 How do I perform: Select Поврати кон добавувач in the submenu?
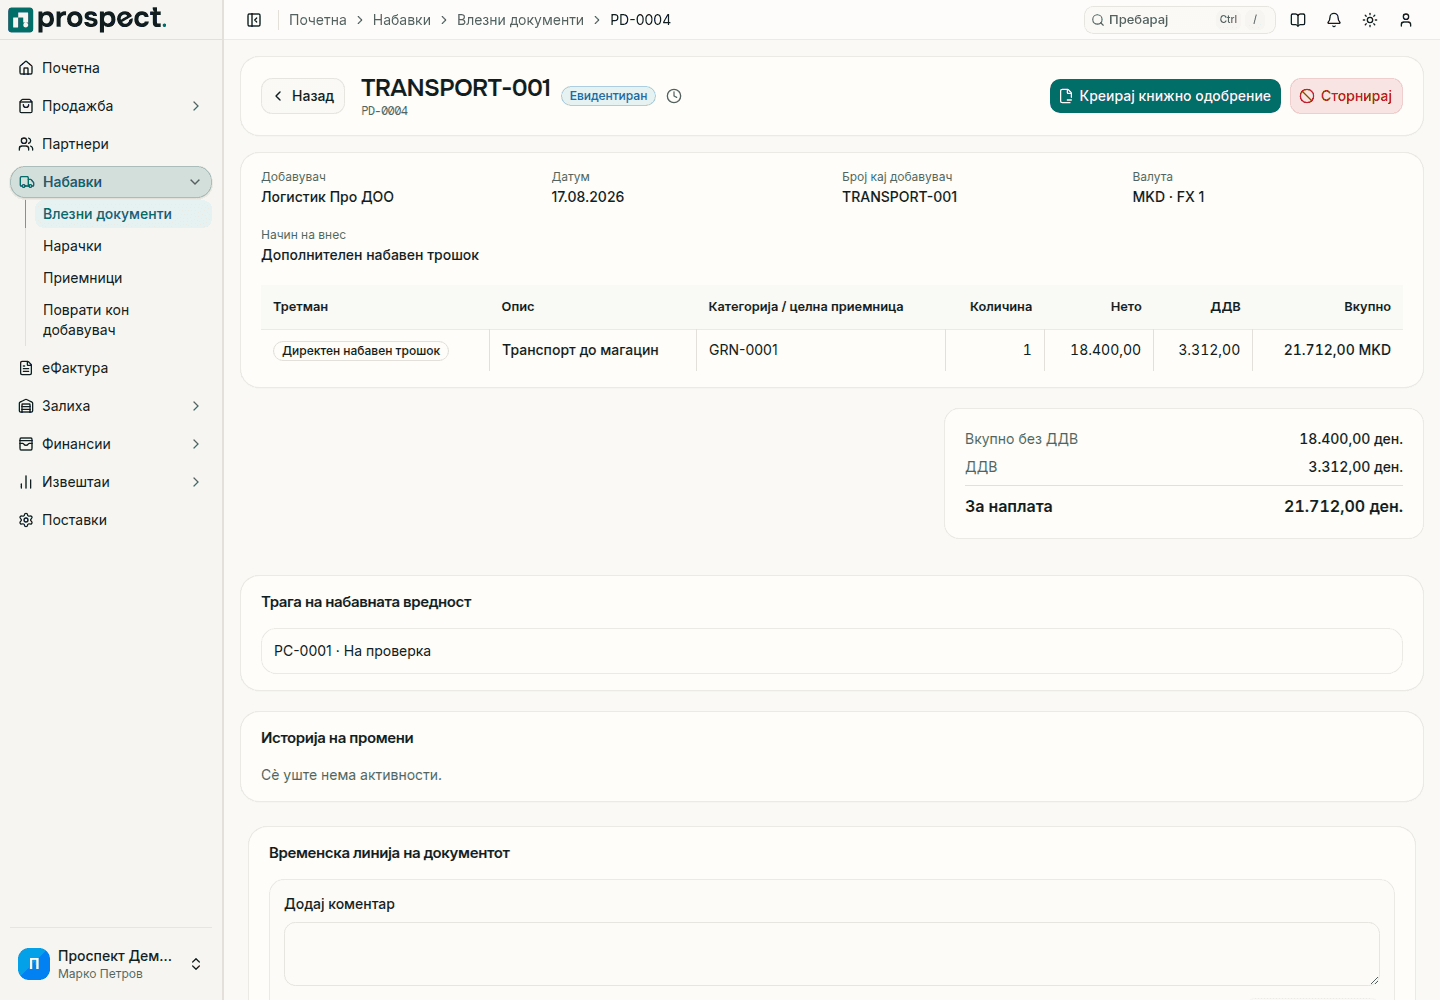123,320
